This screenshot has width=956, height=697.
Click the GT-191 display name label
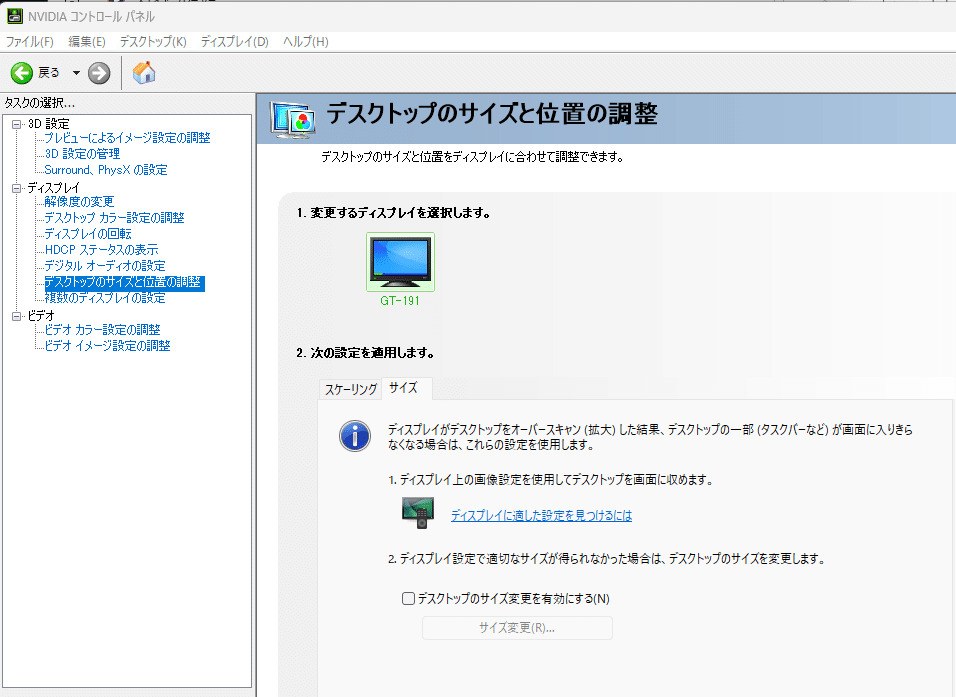pos(400,301)
